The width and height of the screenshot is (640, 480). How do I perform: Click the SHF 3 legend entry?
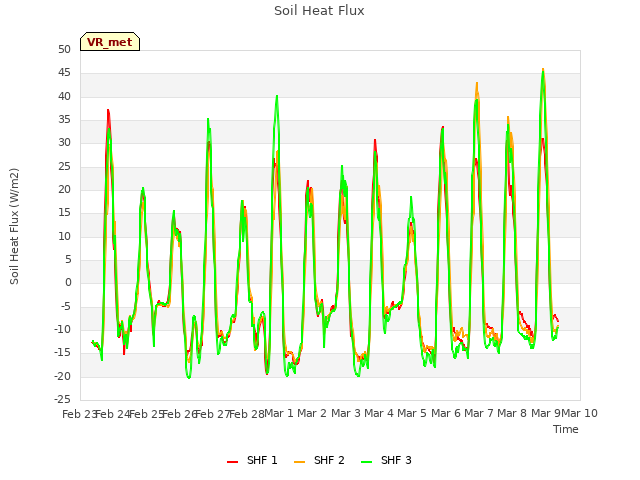[x=387, y=460]
